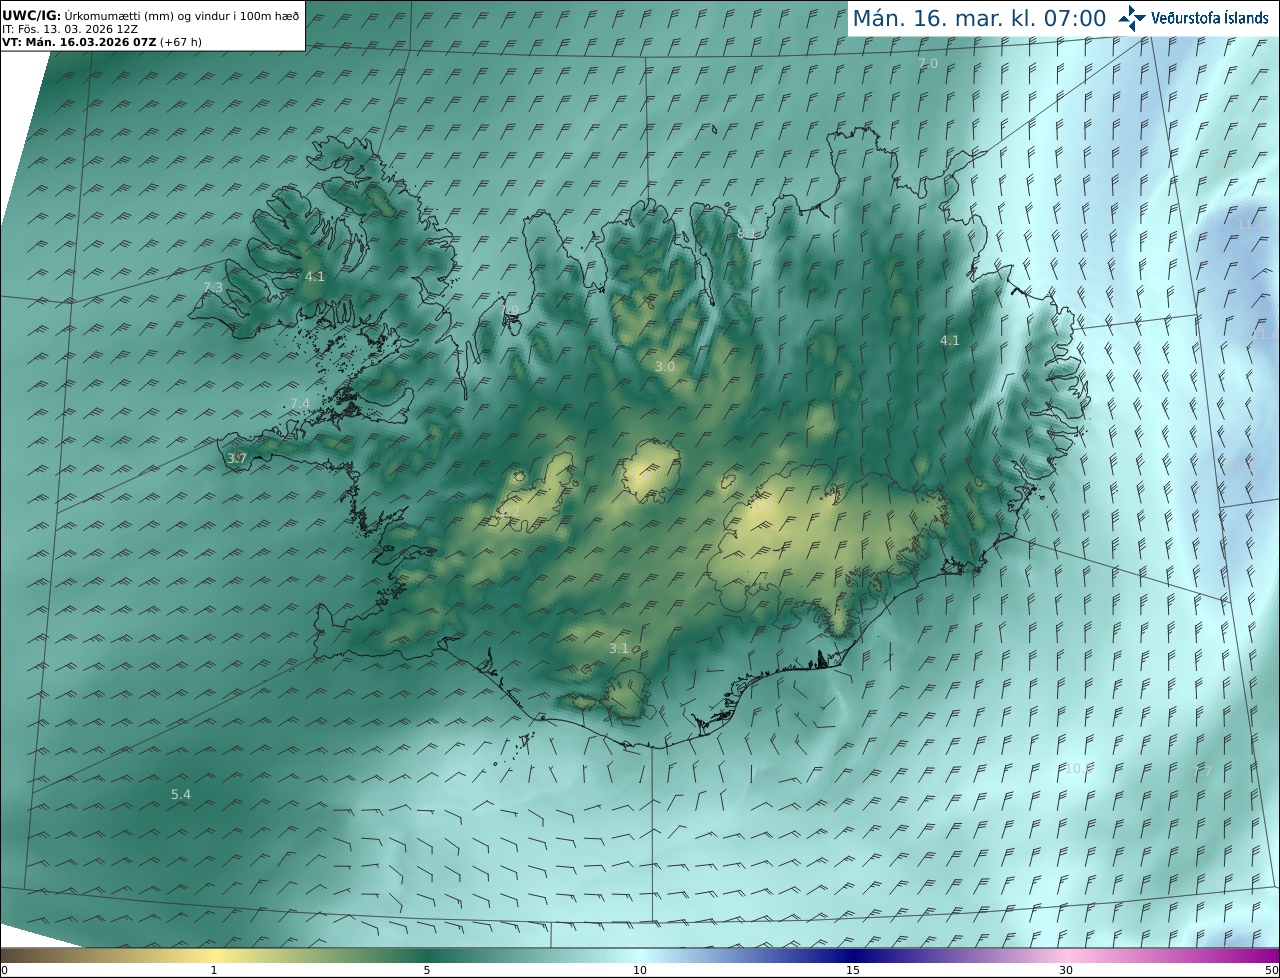The height and width of the screenshot is (978, 1280).
Task: Click the colorbar tick label 50
Action: pos(1272,970)
